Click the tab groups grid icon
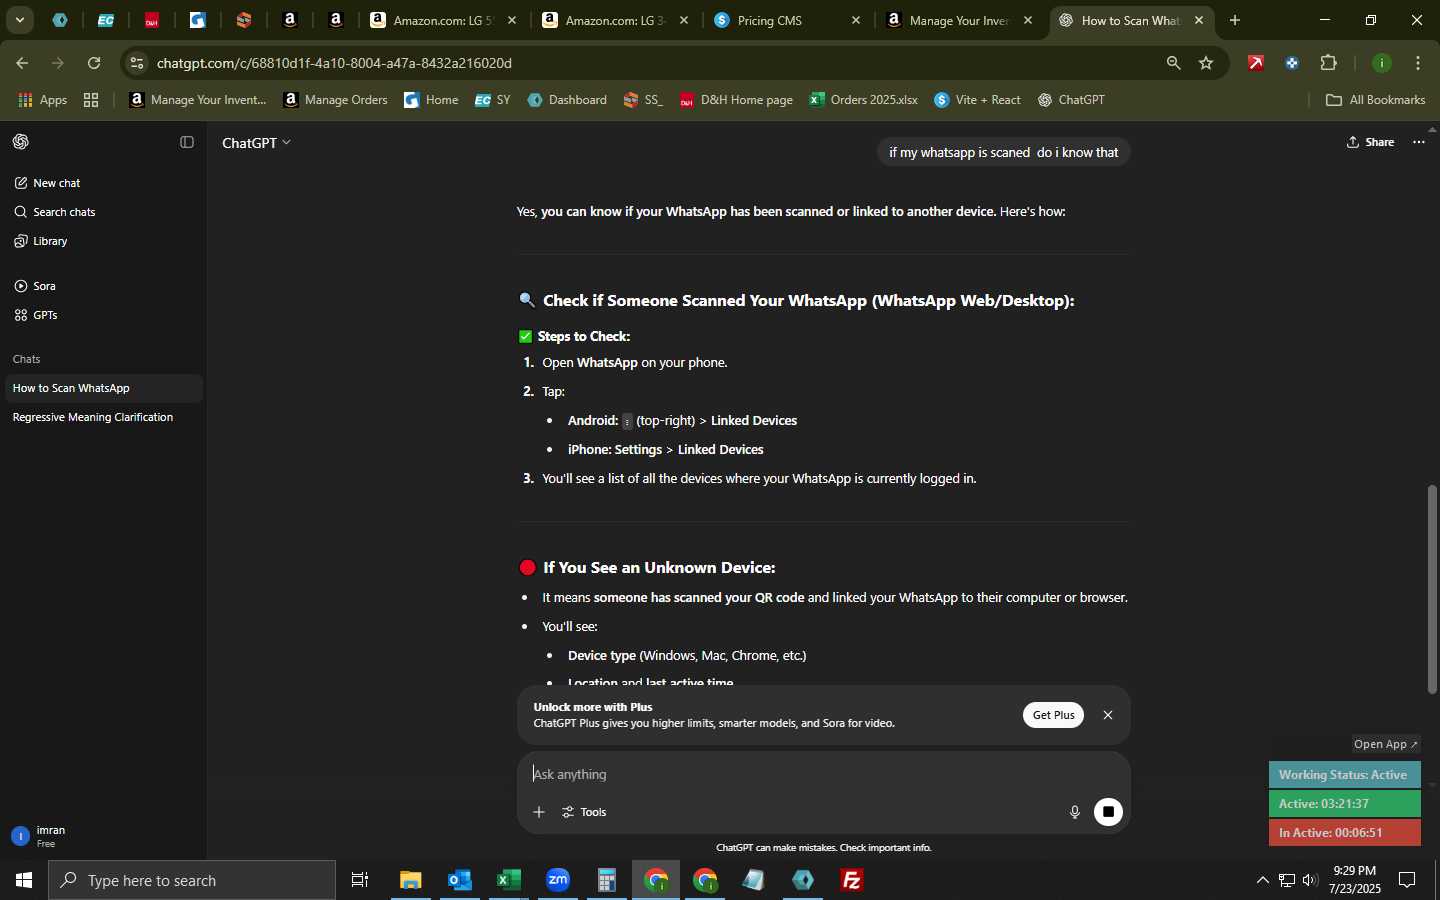 click(91, 100)
